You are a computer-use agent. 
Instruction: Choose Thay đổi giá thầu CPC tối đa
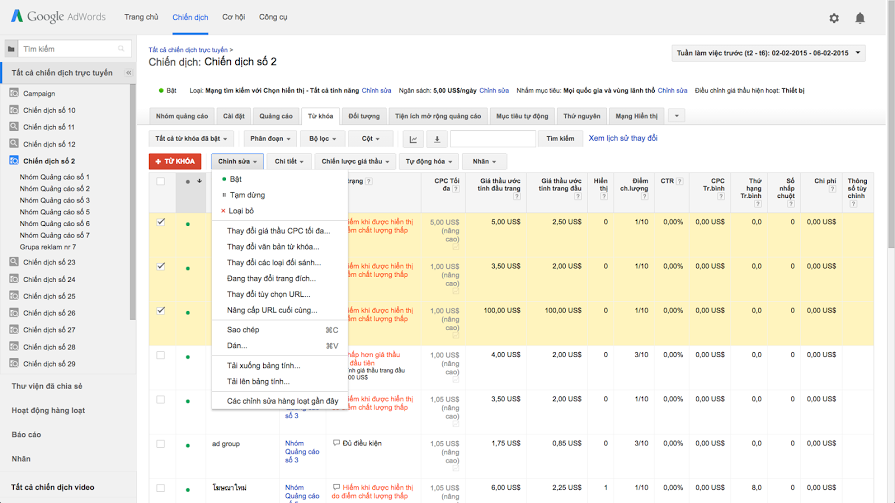click(x=279, y=231)
